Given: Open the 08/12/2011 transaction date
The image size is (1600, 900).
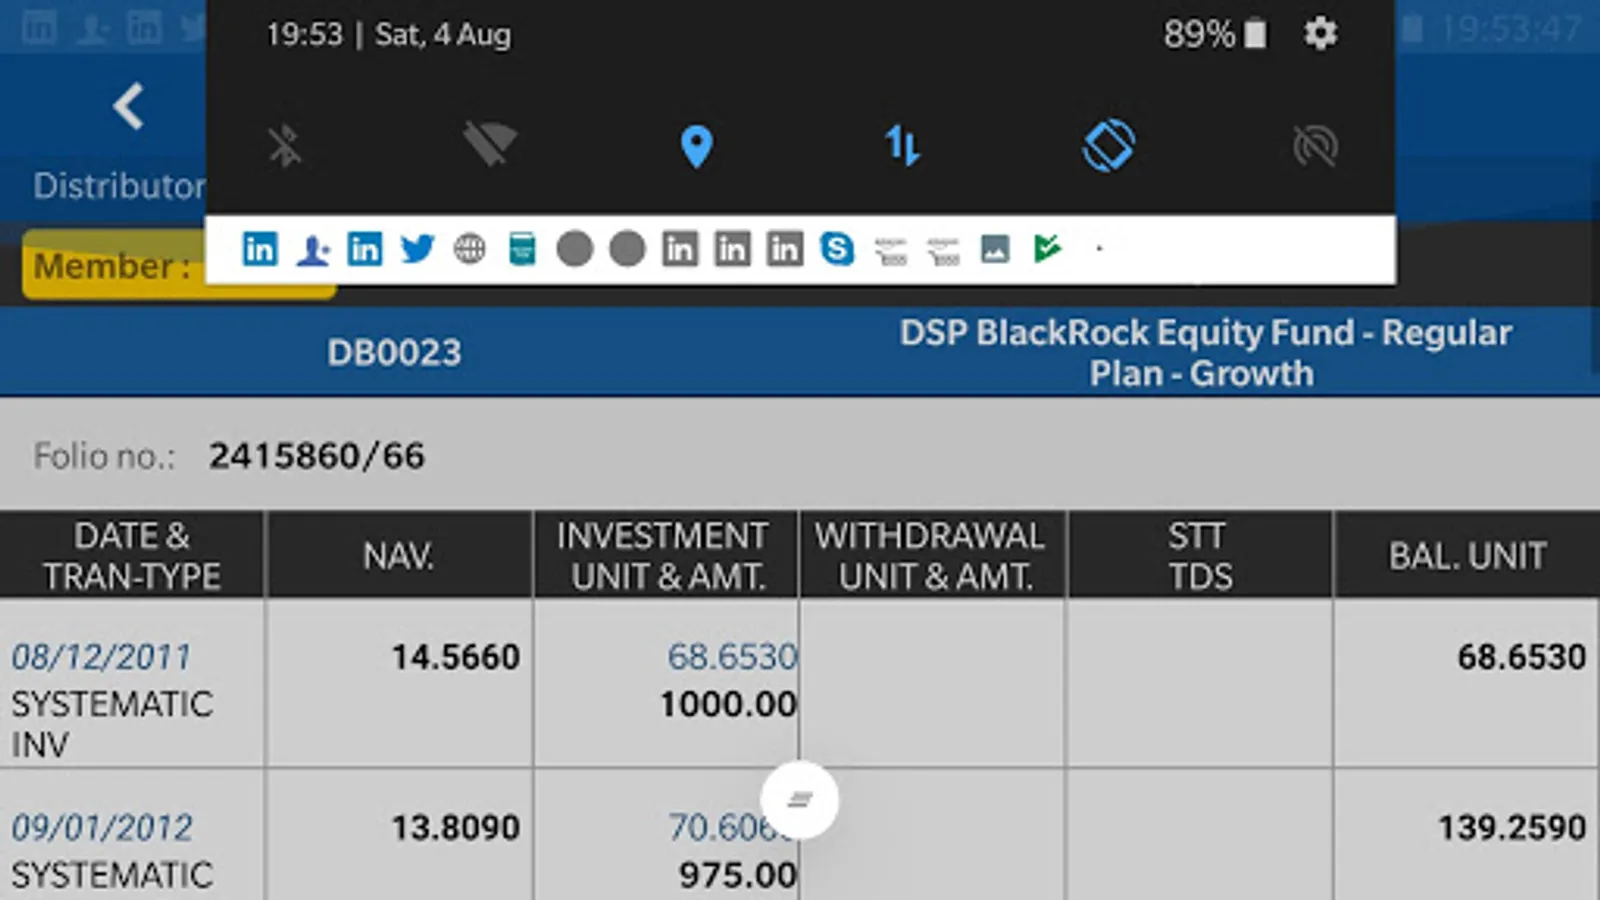Looking at the screenshot, I should coord(102,657).
